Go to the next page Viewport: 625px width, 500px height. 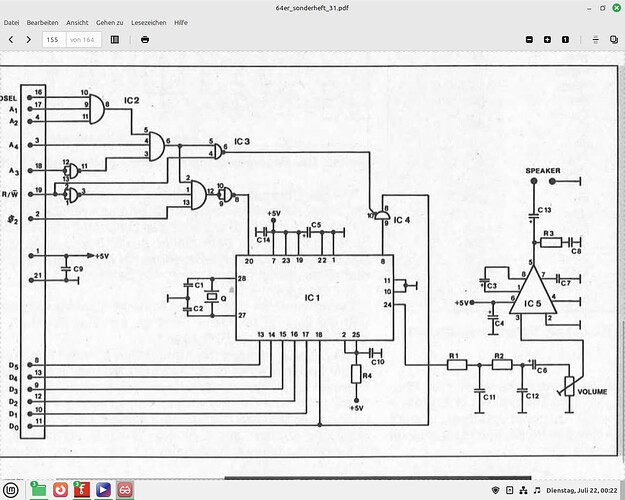(29, 39)
